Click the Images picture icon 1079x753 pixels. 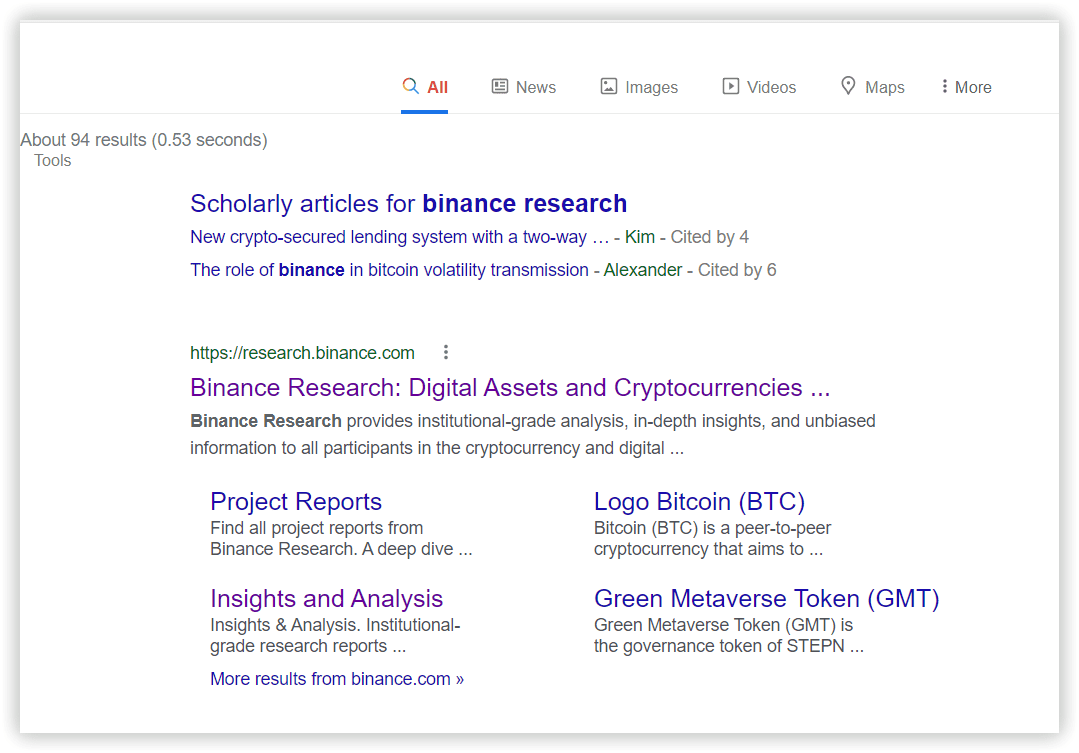[x=608, y=87]
